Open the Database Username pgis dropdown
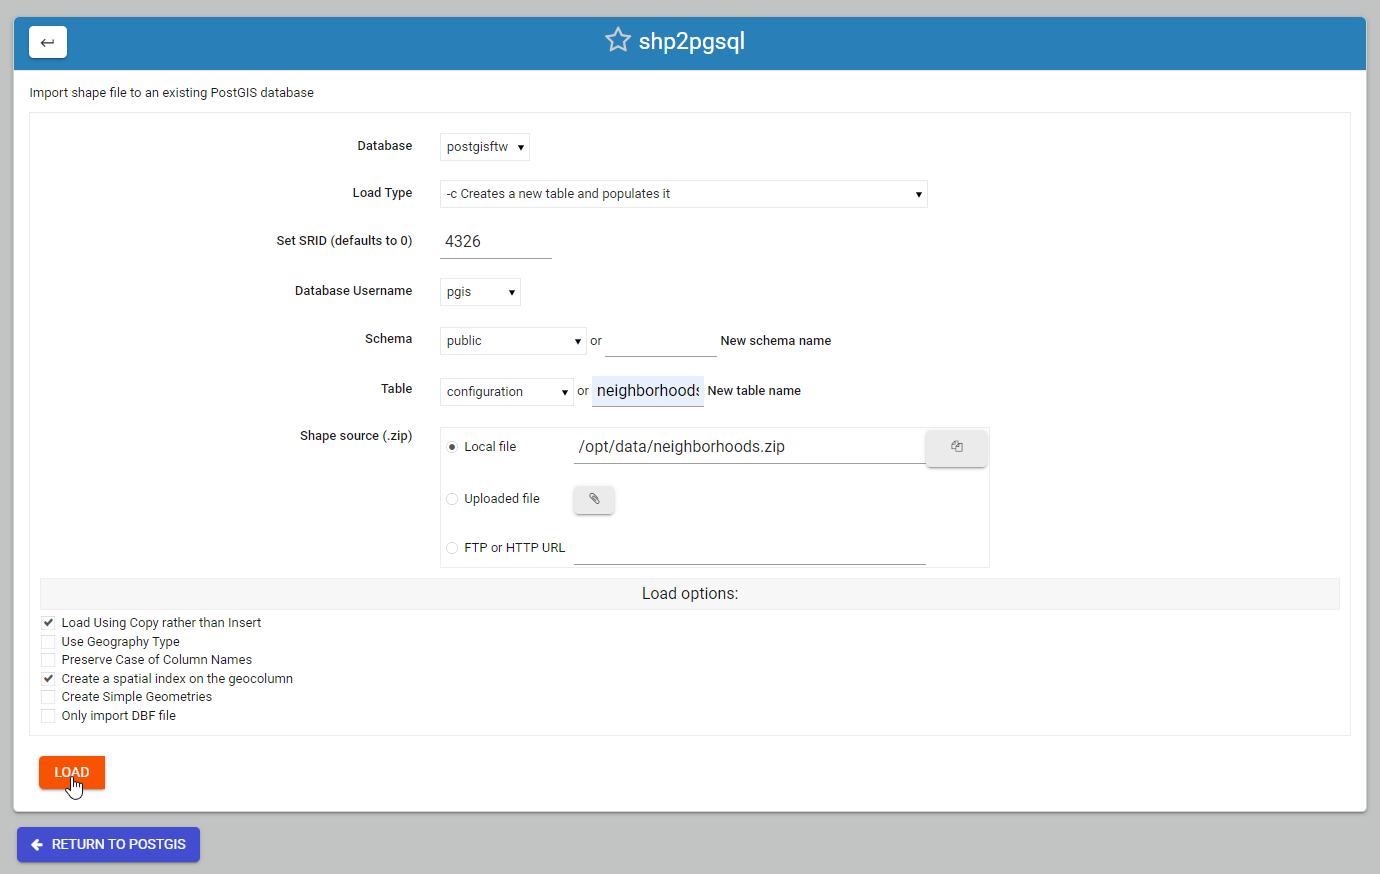The image size is (1380, 874). point(480,292)
